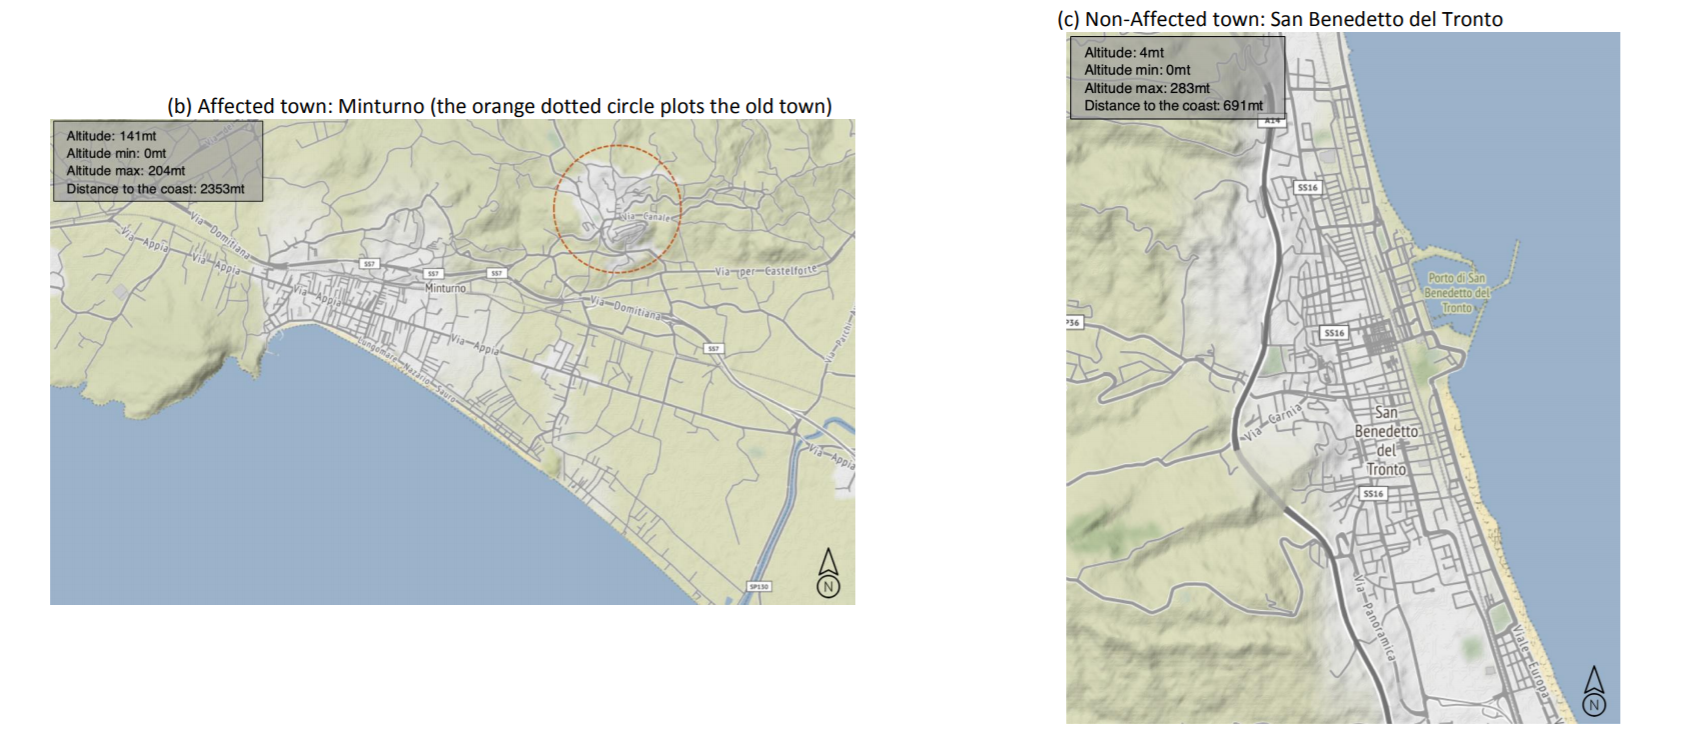Click the "(b) Affected town: Minturno" caption
Screen dimensions: 1696x741
point(499,106)
